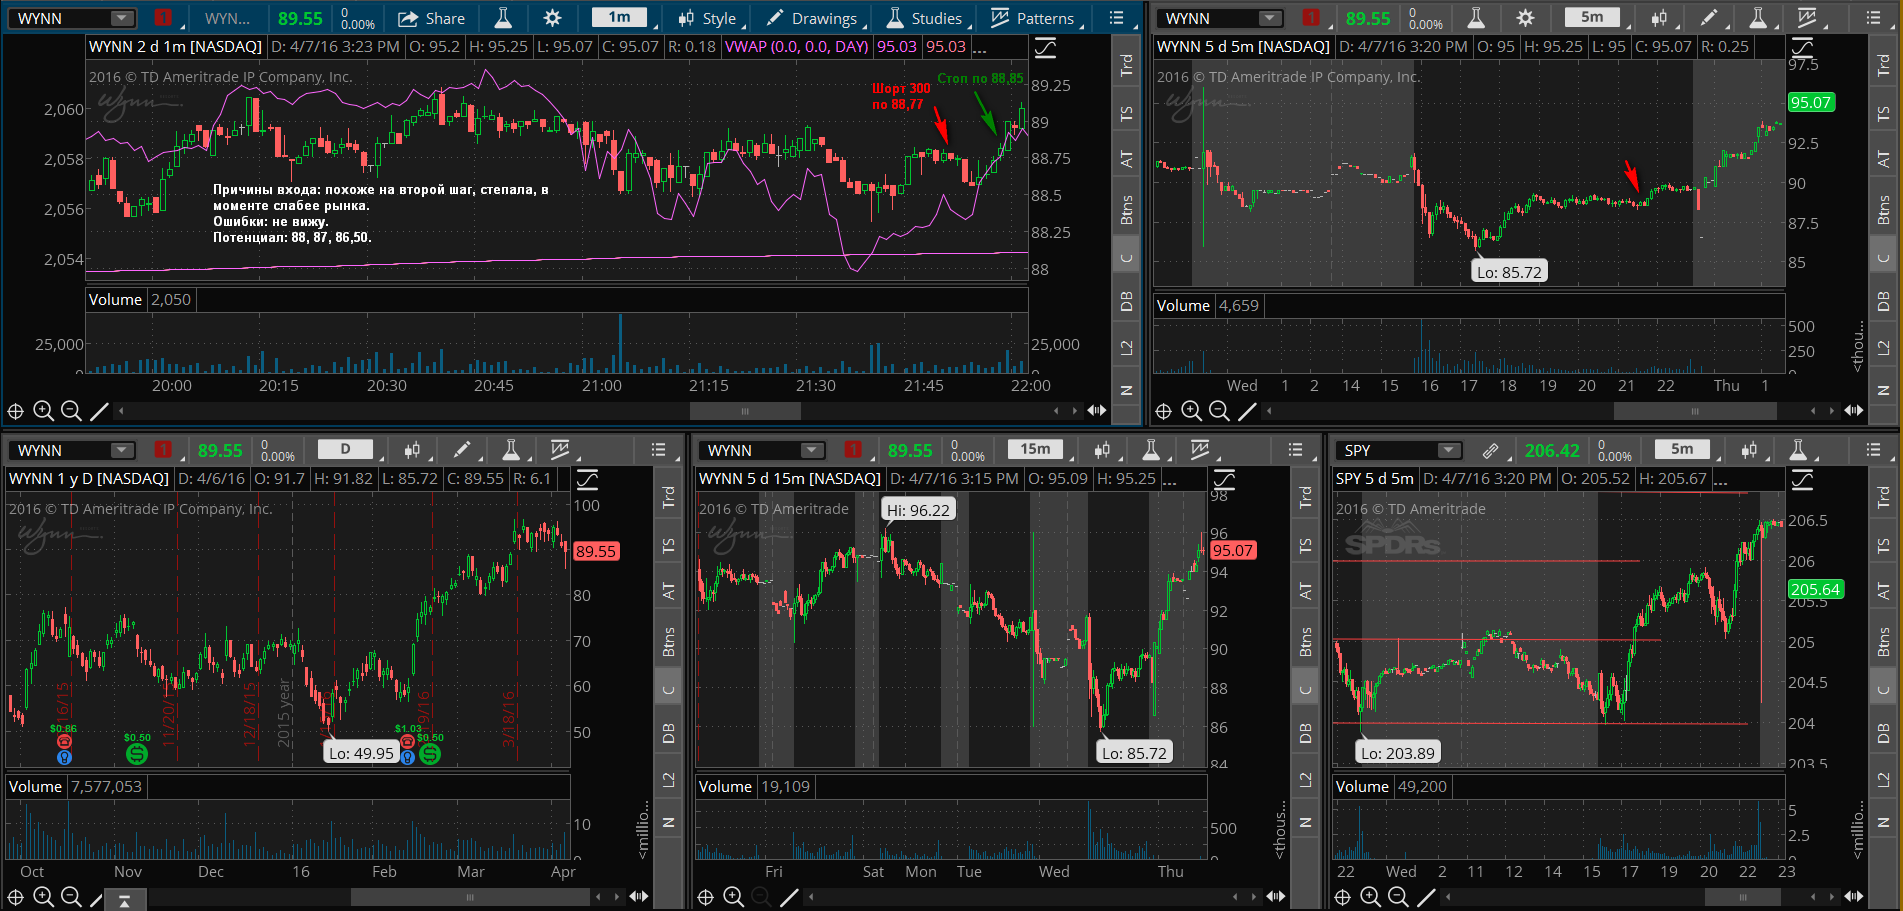Open the Drawings menu

[812, 18]
